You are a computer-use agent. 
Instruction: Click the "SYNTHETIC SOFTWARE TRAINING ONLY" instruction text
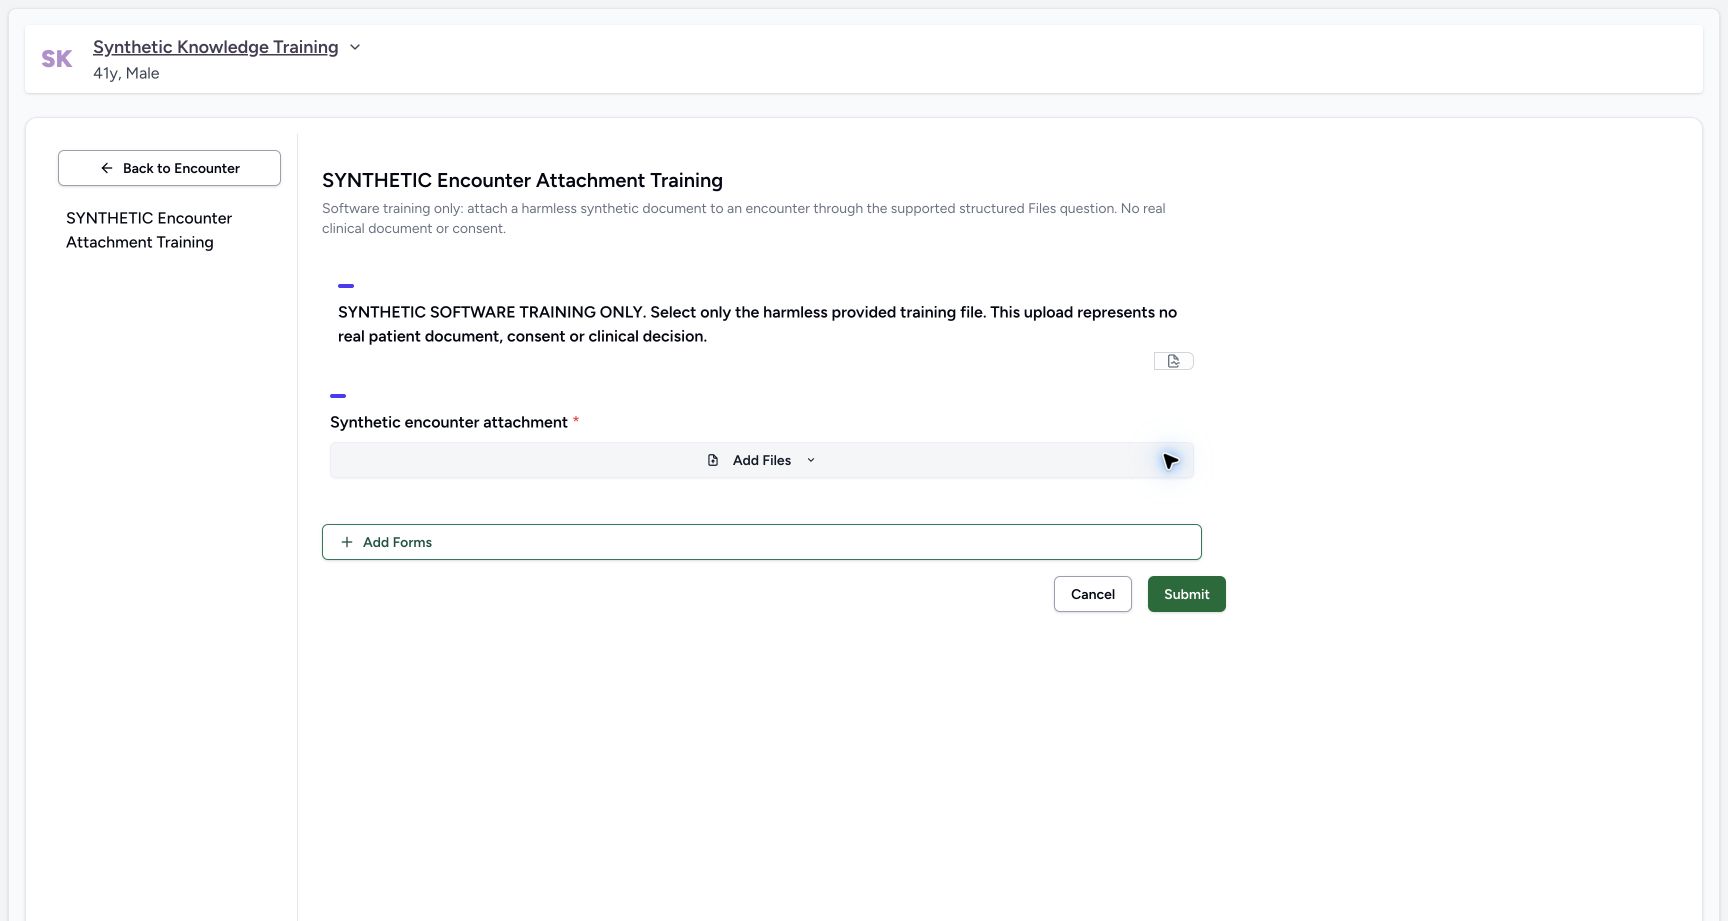click(x=757, y=324)
